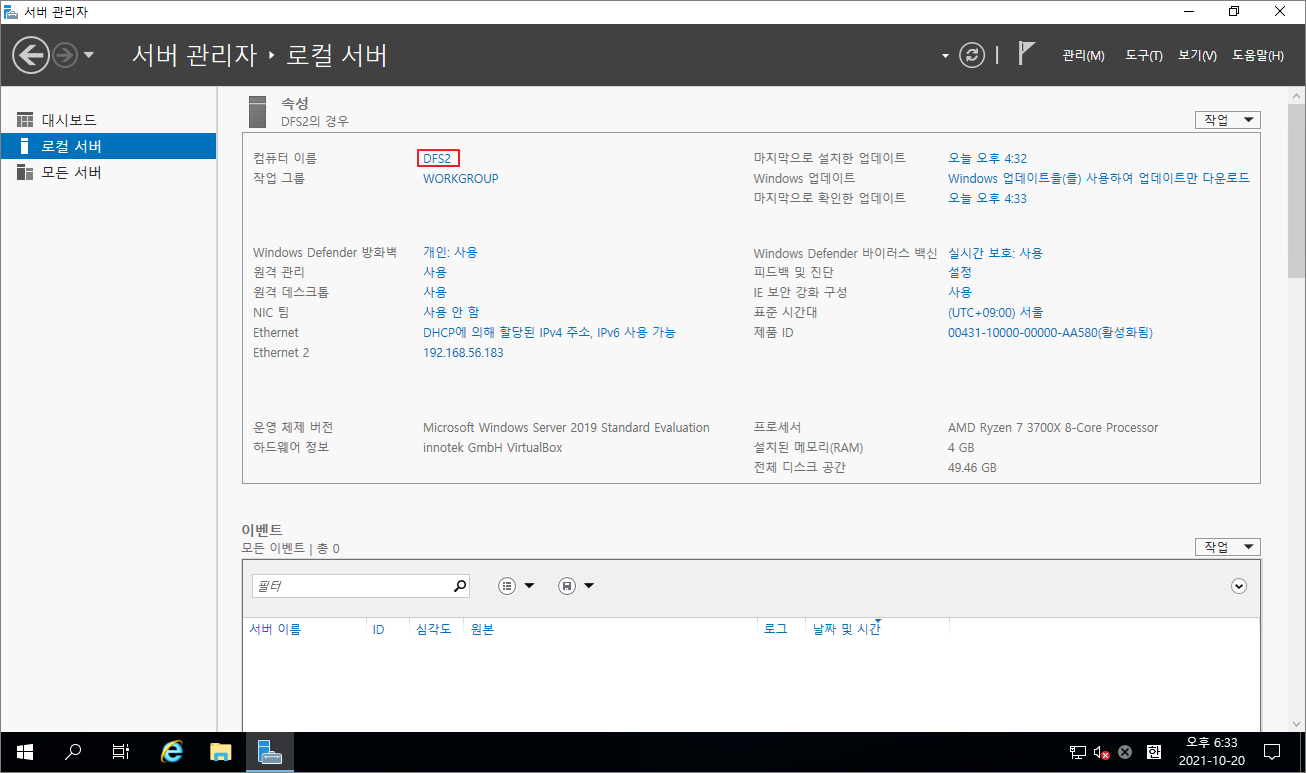
Task: Open the 관리(M) menu
Action: click(x=1083, y=56)
